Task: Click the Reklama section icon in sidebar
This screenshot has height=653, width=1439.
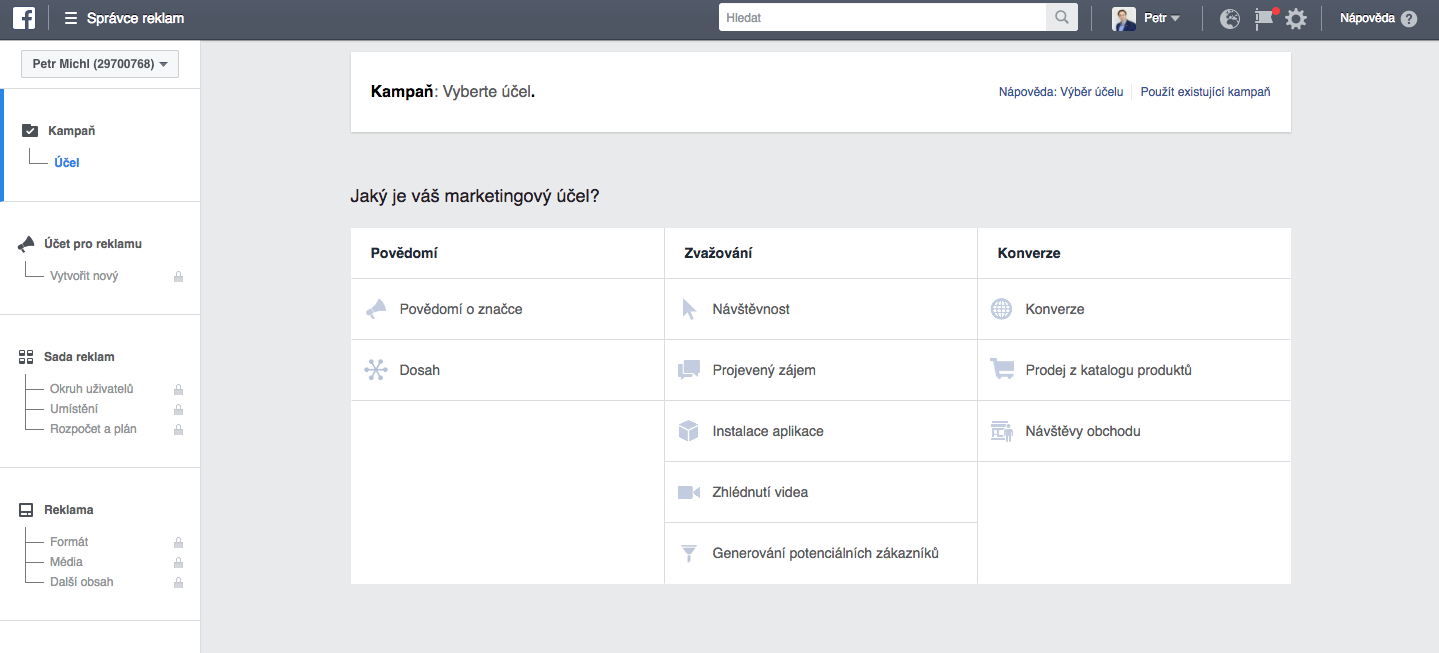Action: [x=26, y=510]
